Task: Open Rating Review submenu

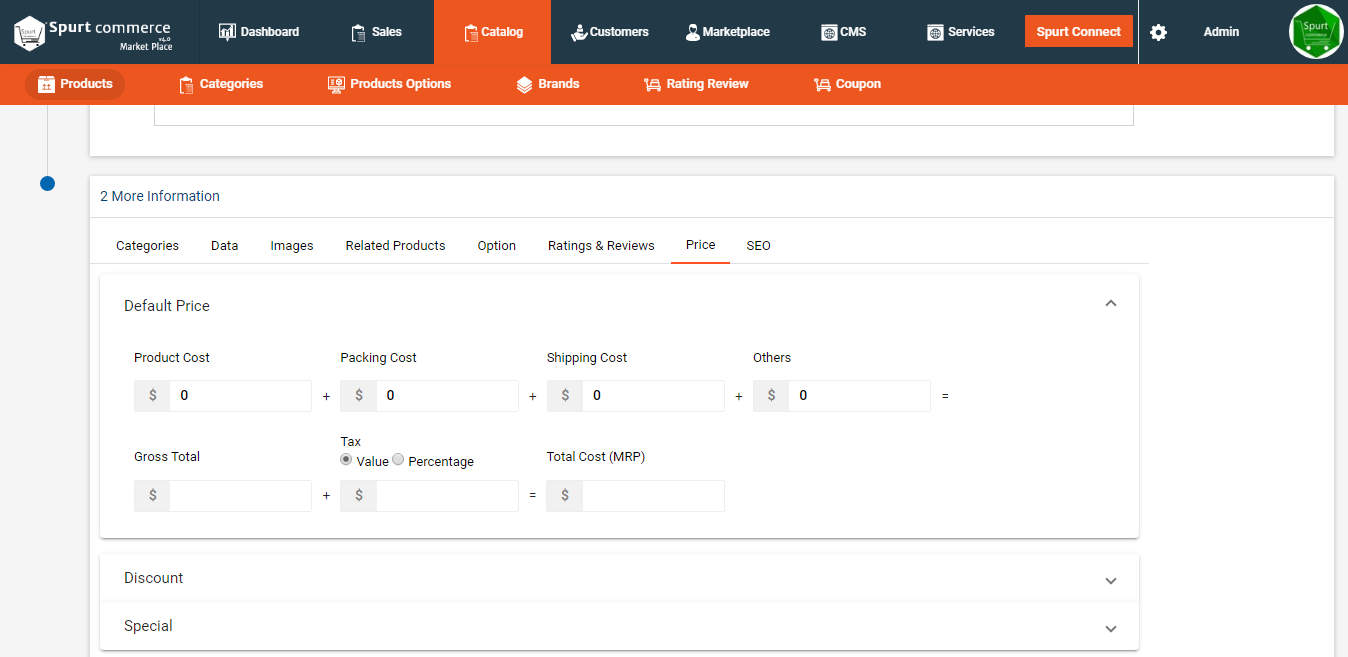Action: pyautogui.click(x=696, y=84)
